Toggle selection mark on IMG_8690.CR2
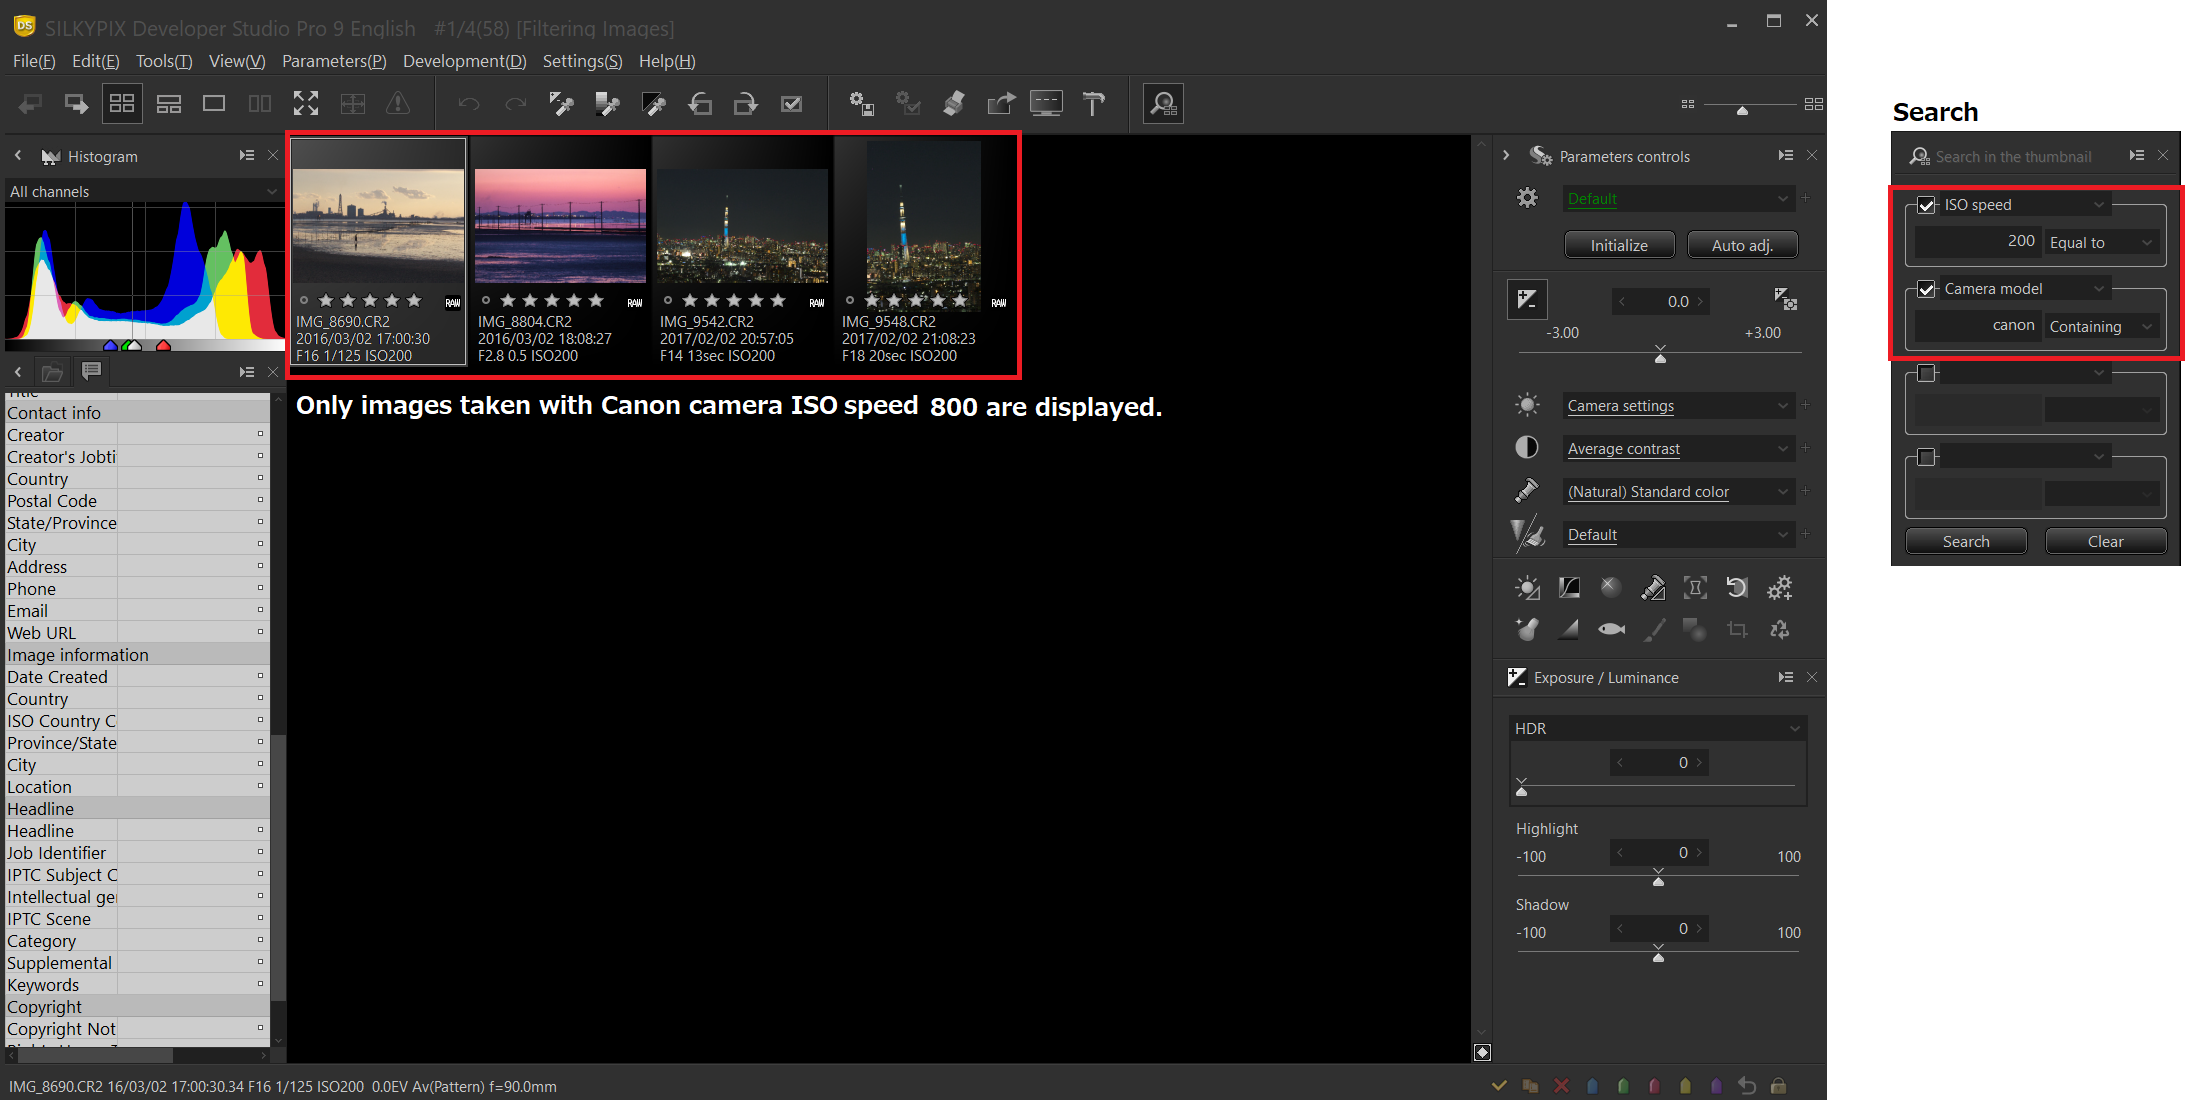 [304, 300]
